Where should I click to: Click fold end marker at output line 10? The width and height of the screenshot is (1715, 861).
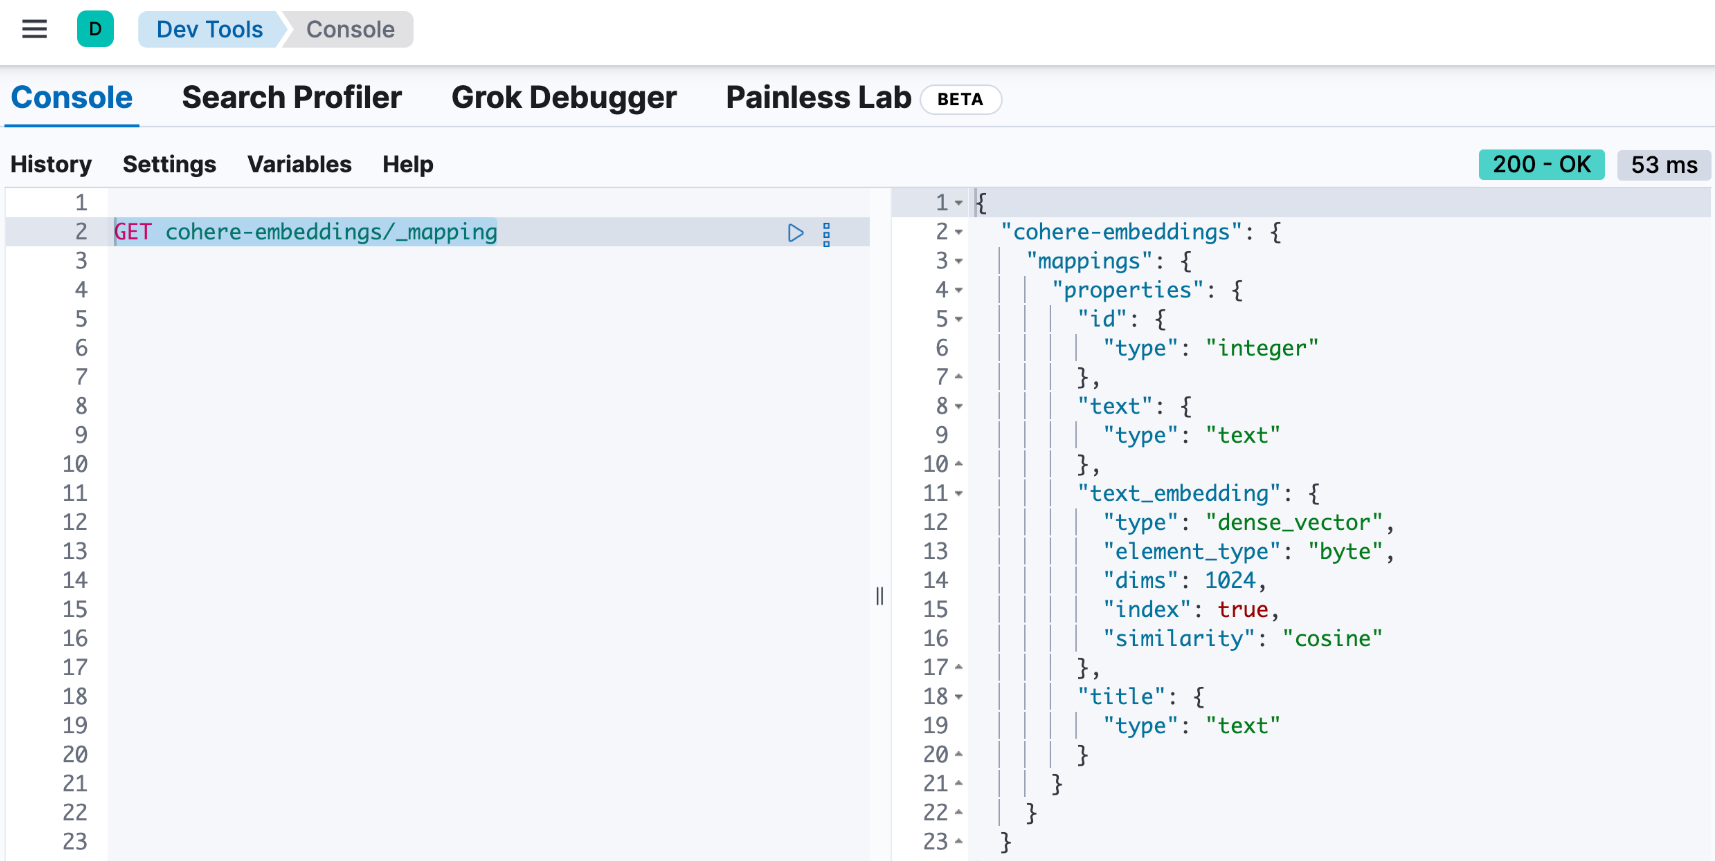[x=958, y=464]
